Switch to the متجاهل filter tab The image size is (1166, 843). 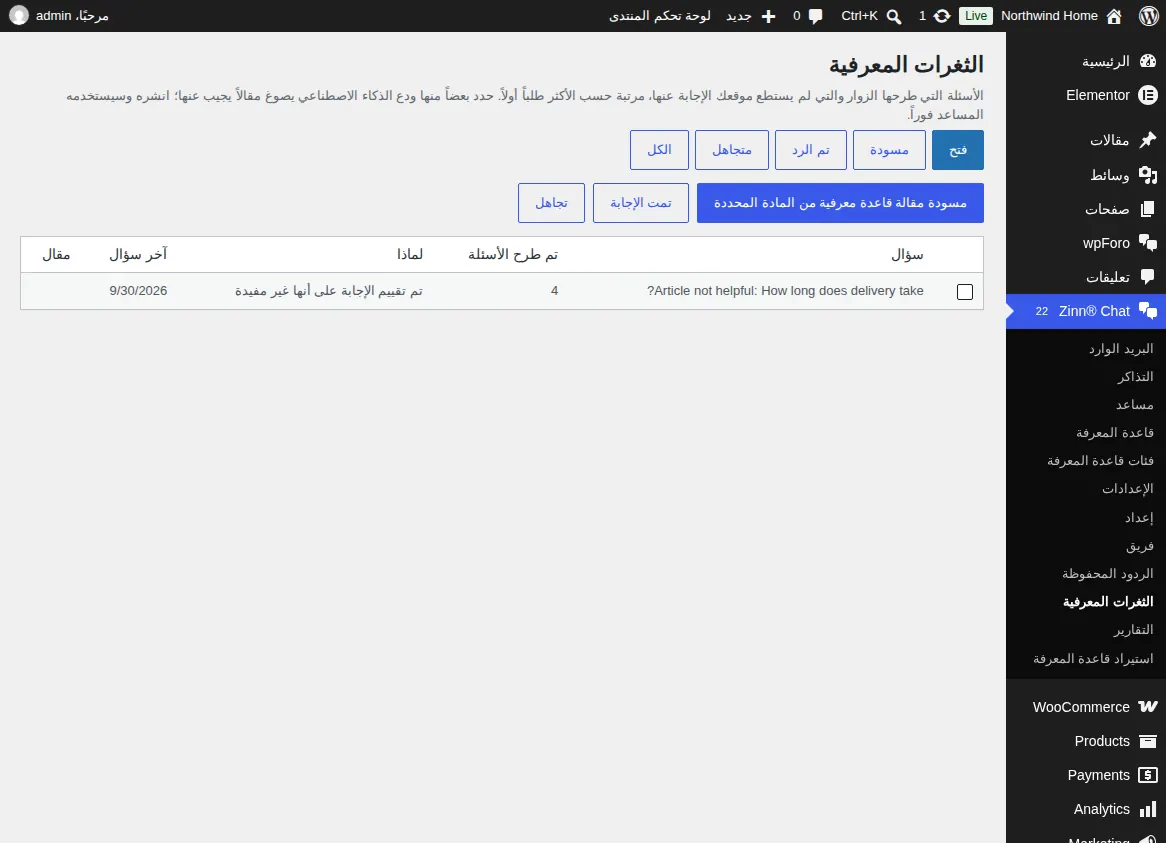click(x=732, y=150)
